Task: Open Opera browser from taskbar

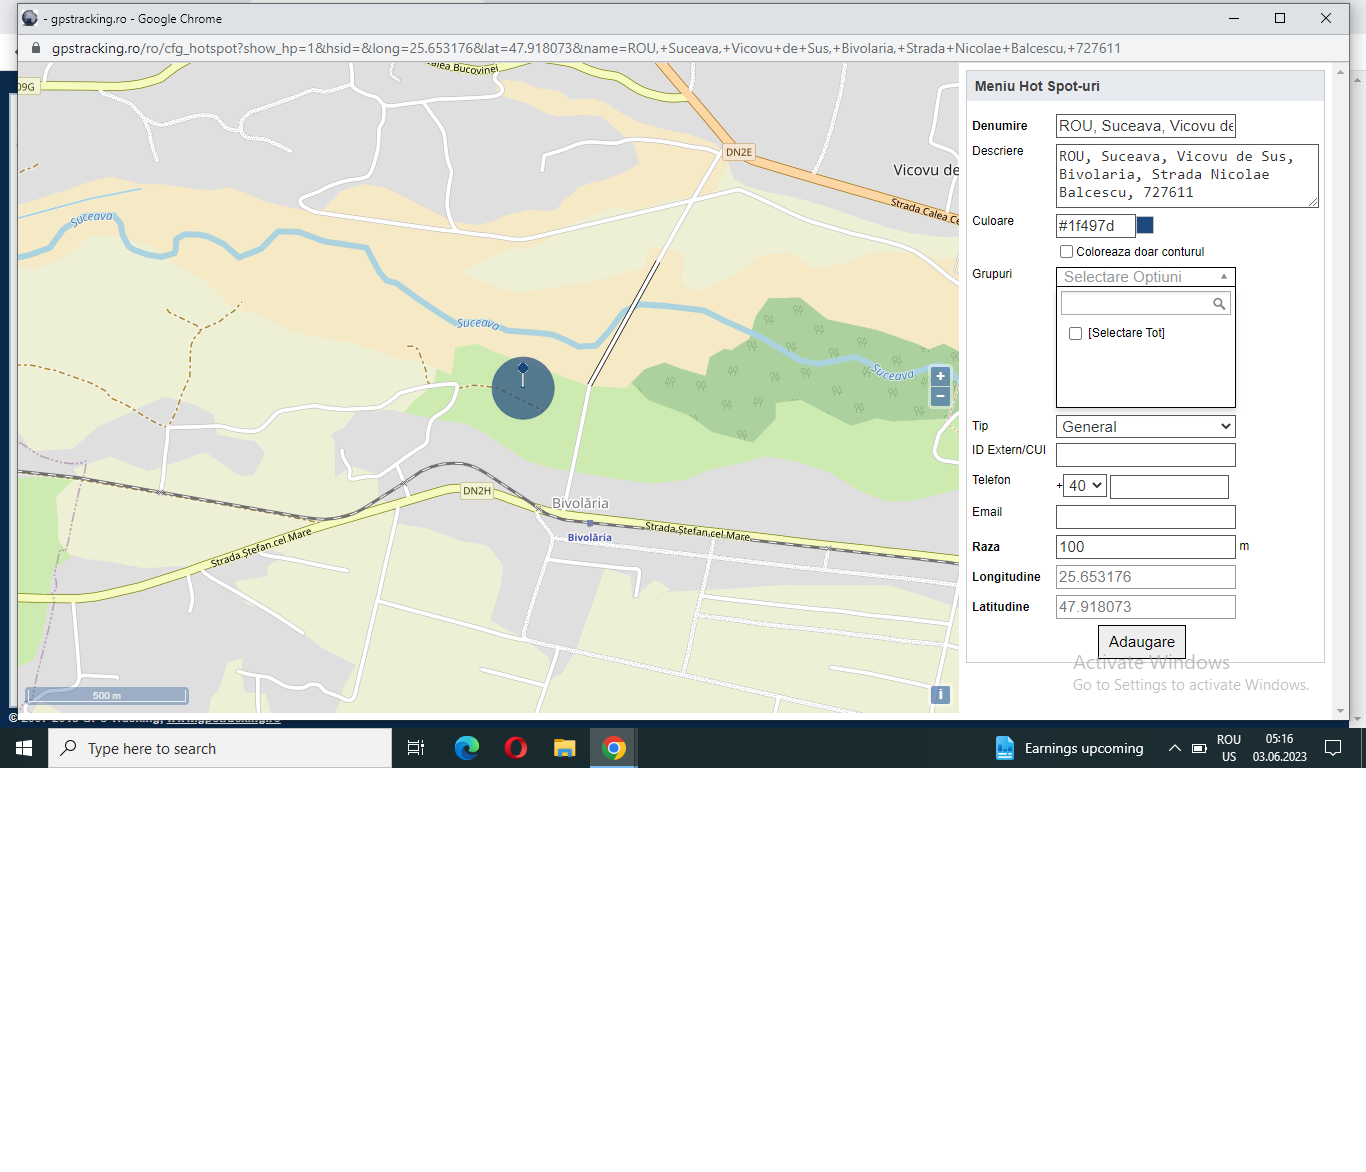Action: coord(516,748)
